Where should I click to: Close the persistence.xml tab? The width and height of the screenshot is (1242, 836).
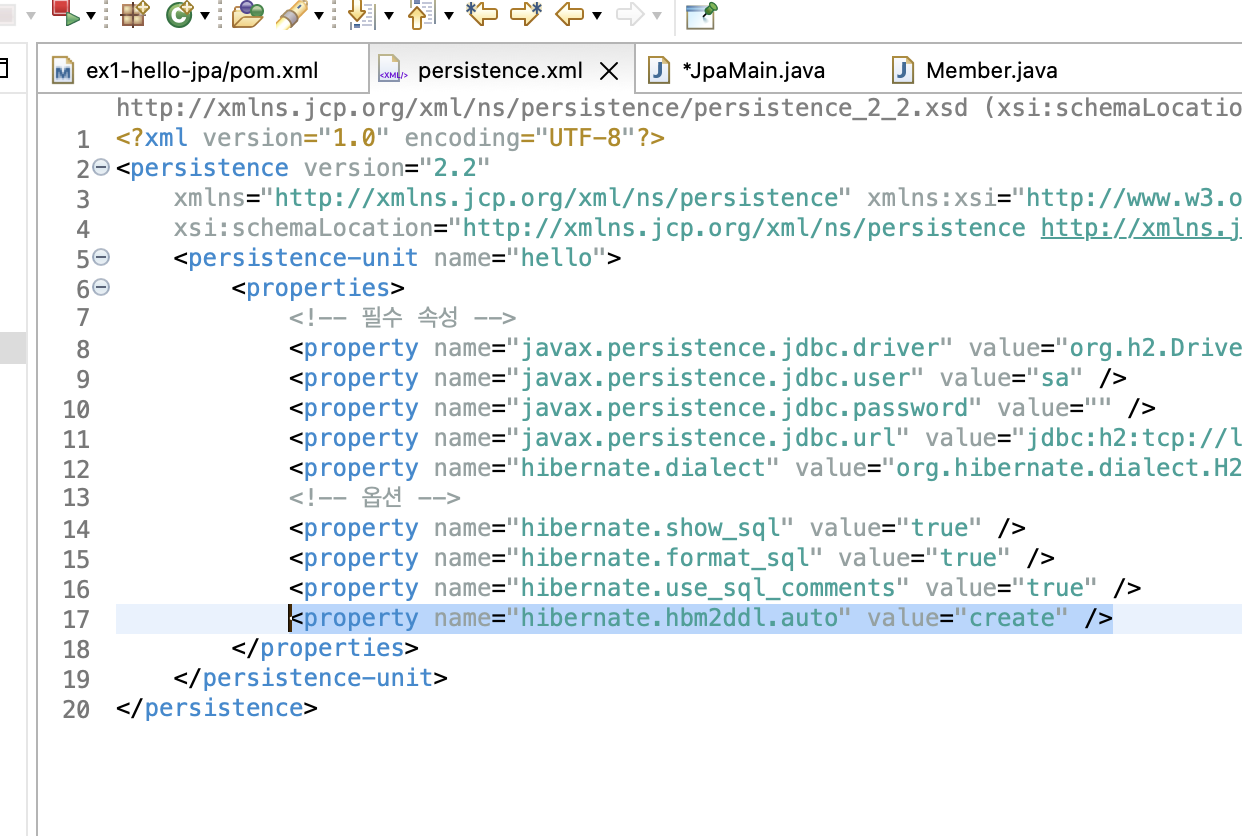[609, 71]
